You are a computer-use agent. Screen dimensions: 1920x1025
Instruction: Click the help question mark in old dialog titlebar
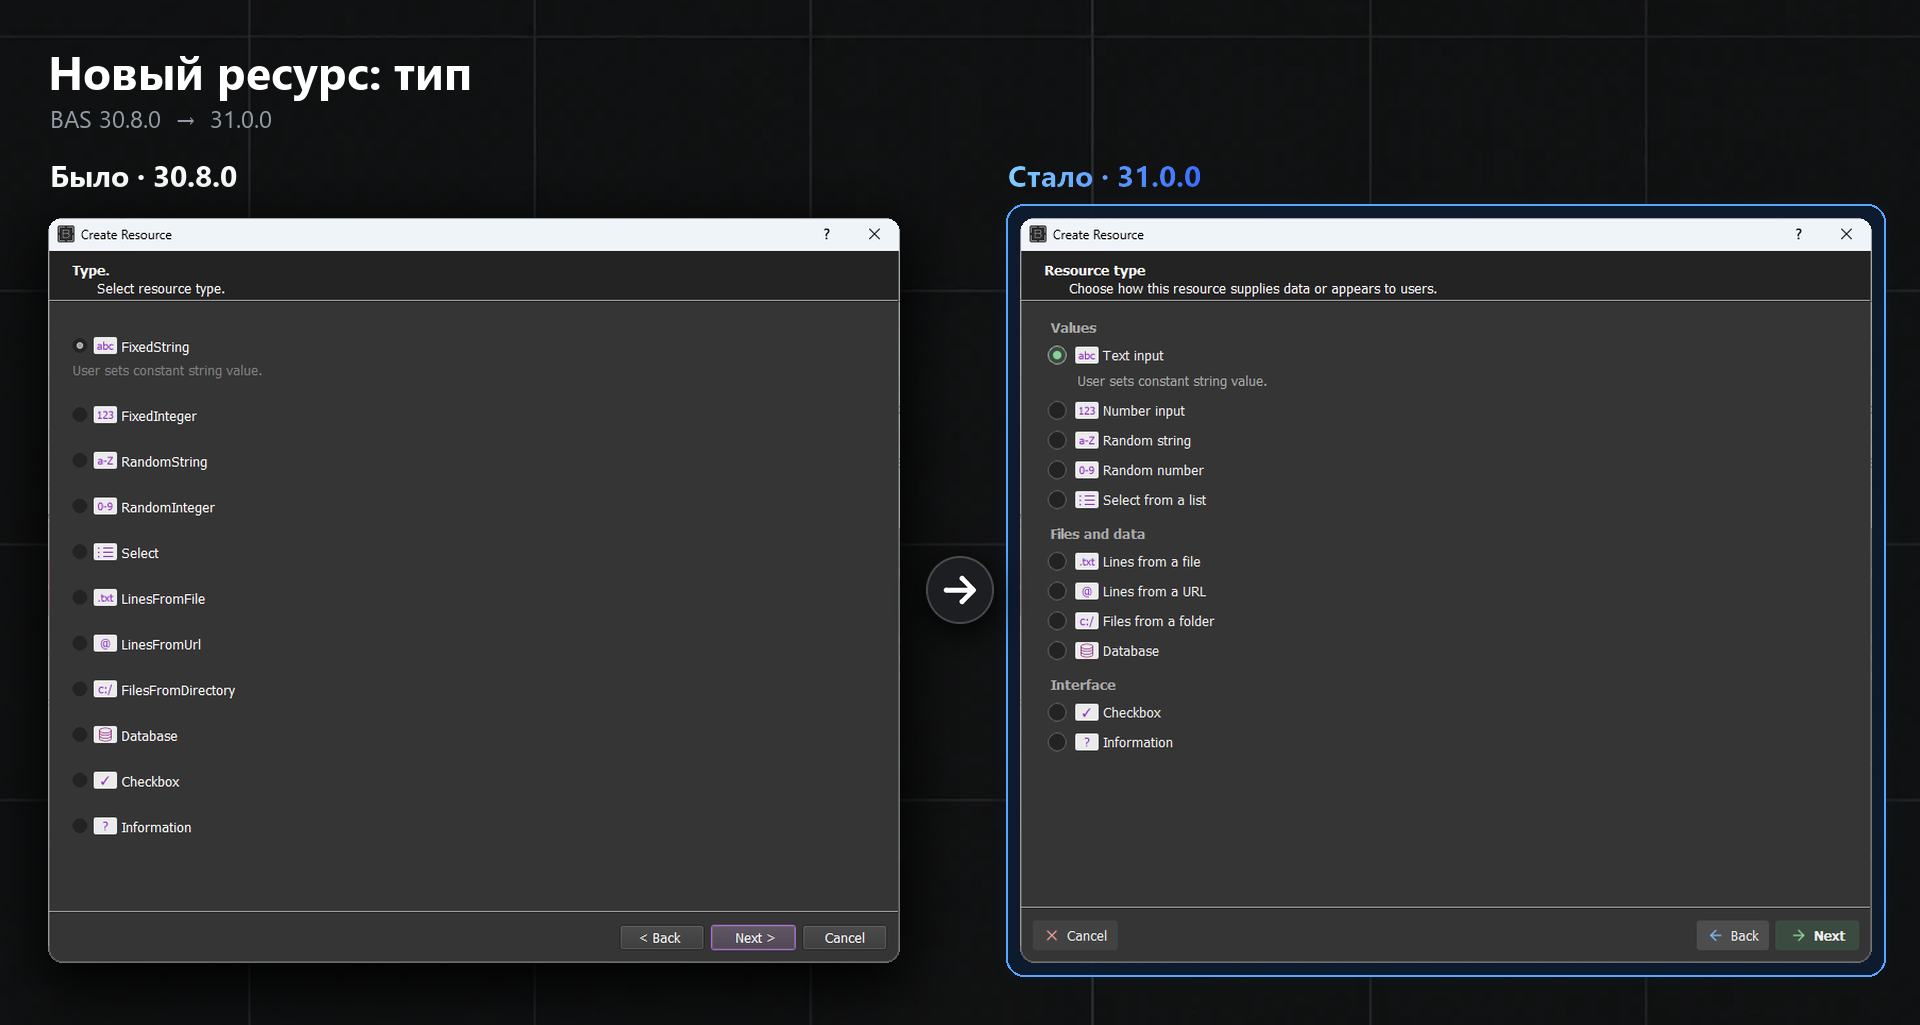tap(826, 234)
